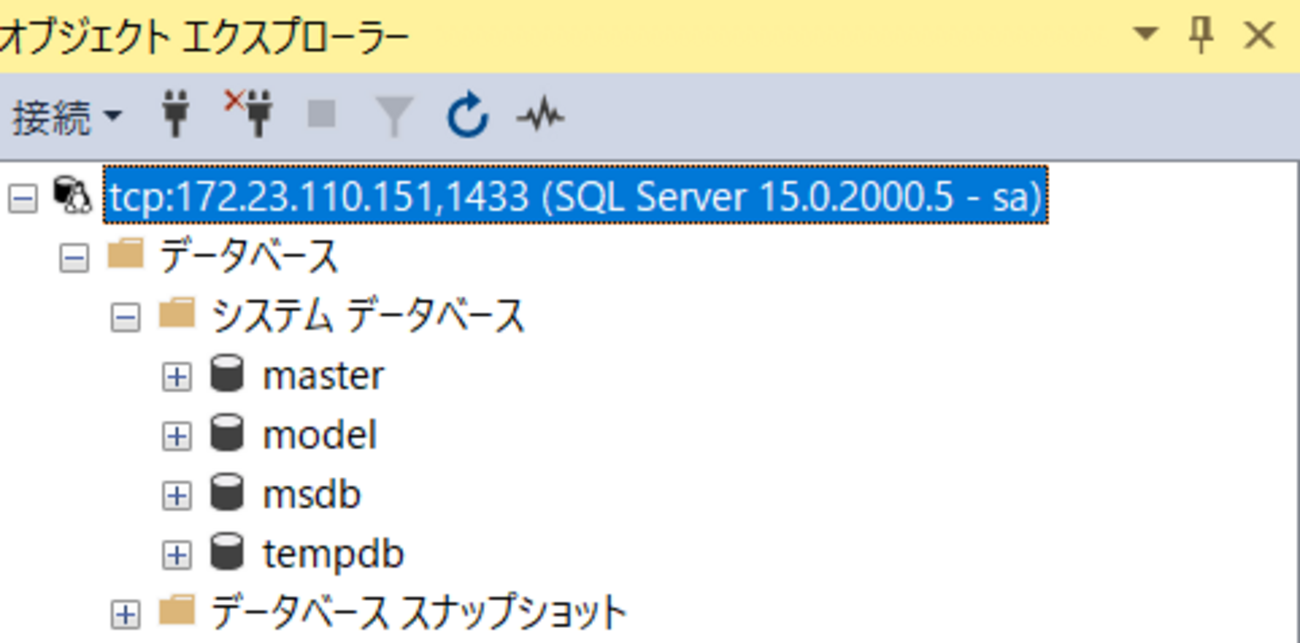Select the msdb database label
The image size is (1300, 643).
click(x=311, y=494)
